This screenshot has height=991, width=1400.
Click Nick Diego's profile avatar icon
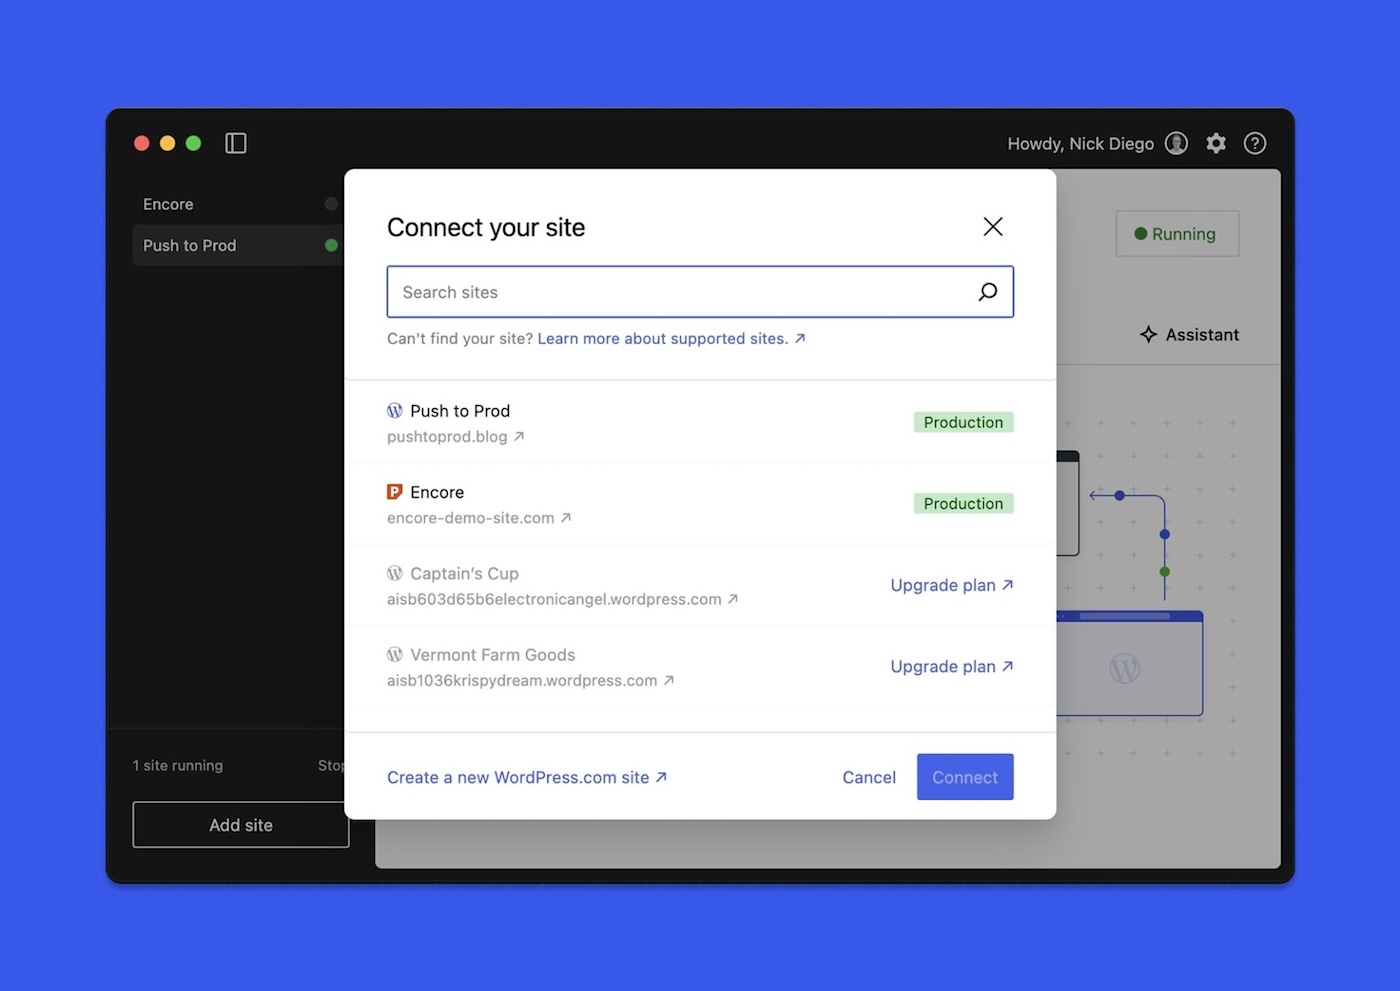pyautogui.click(x=1177, y=143)
